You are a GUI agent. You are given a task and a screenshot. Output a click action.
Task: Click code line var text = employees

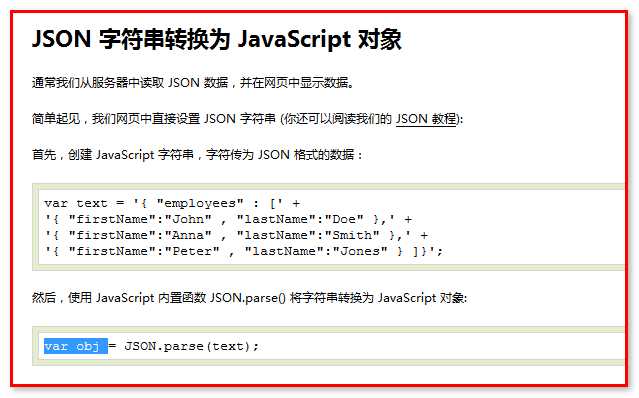point(172,203)
